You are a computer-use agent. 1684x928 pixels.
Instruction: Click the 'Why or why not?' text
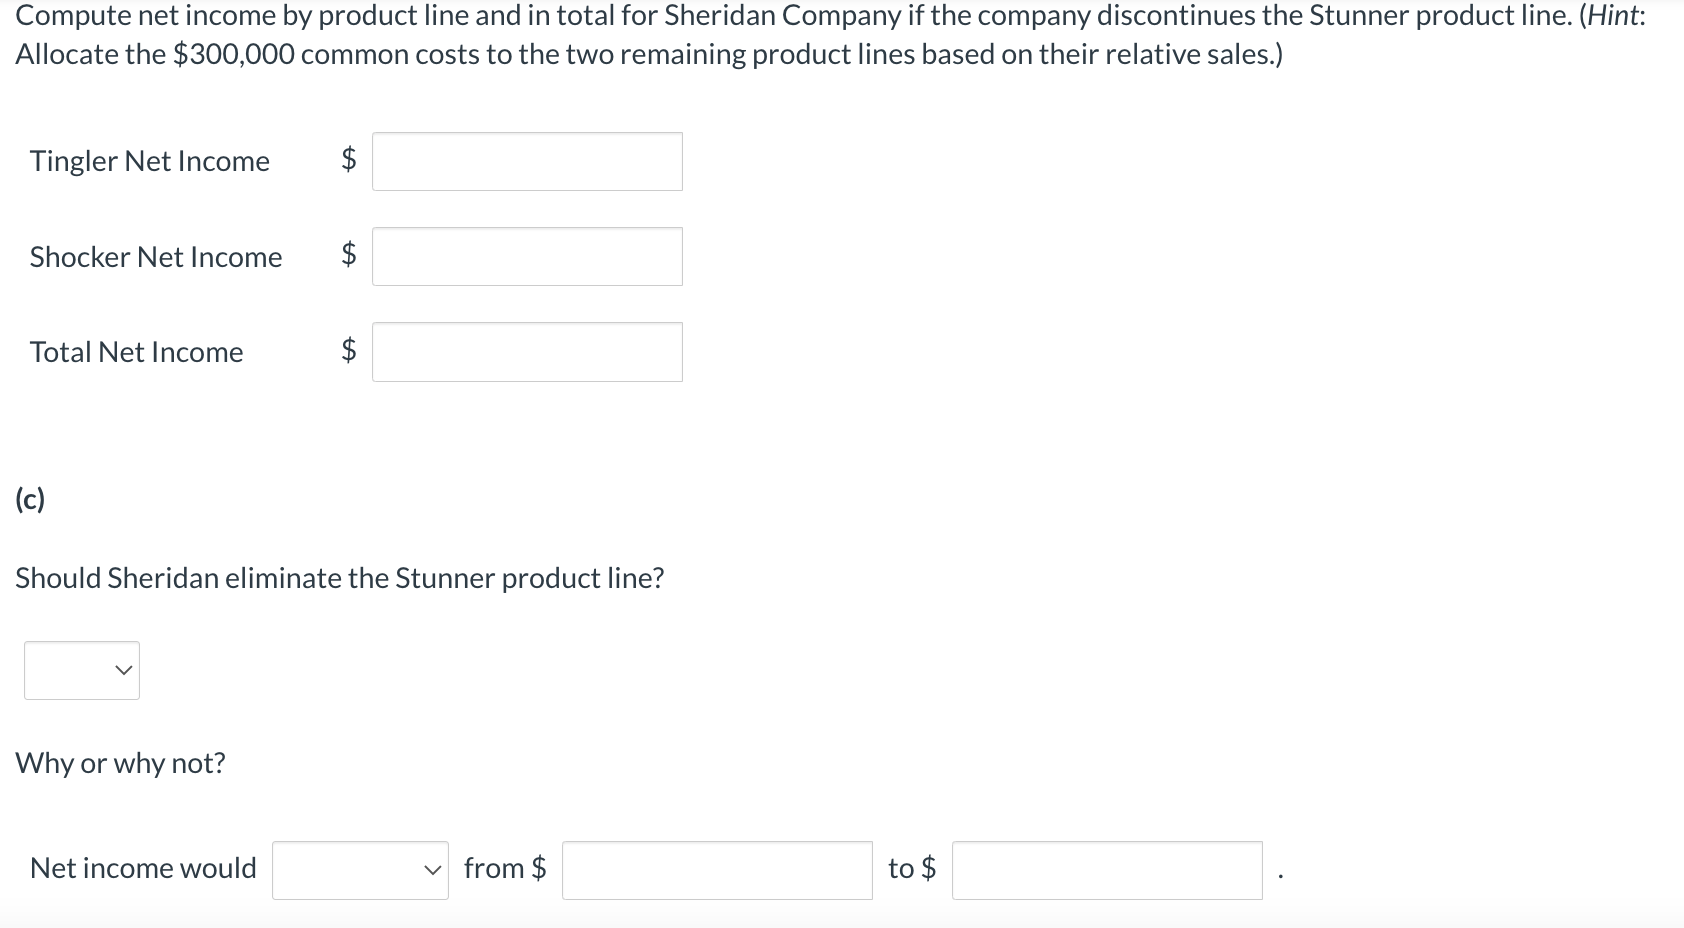tap(121, 763)
